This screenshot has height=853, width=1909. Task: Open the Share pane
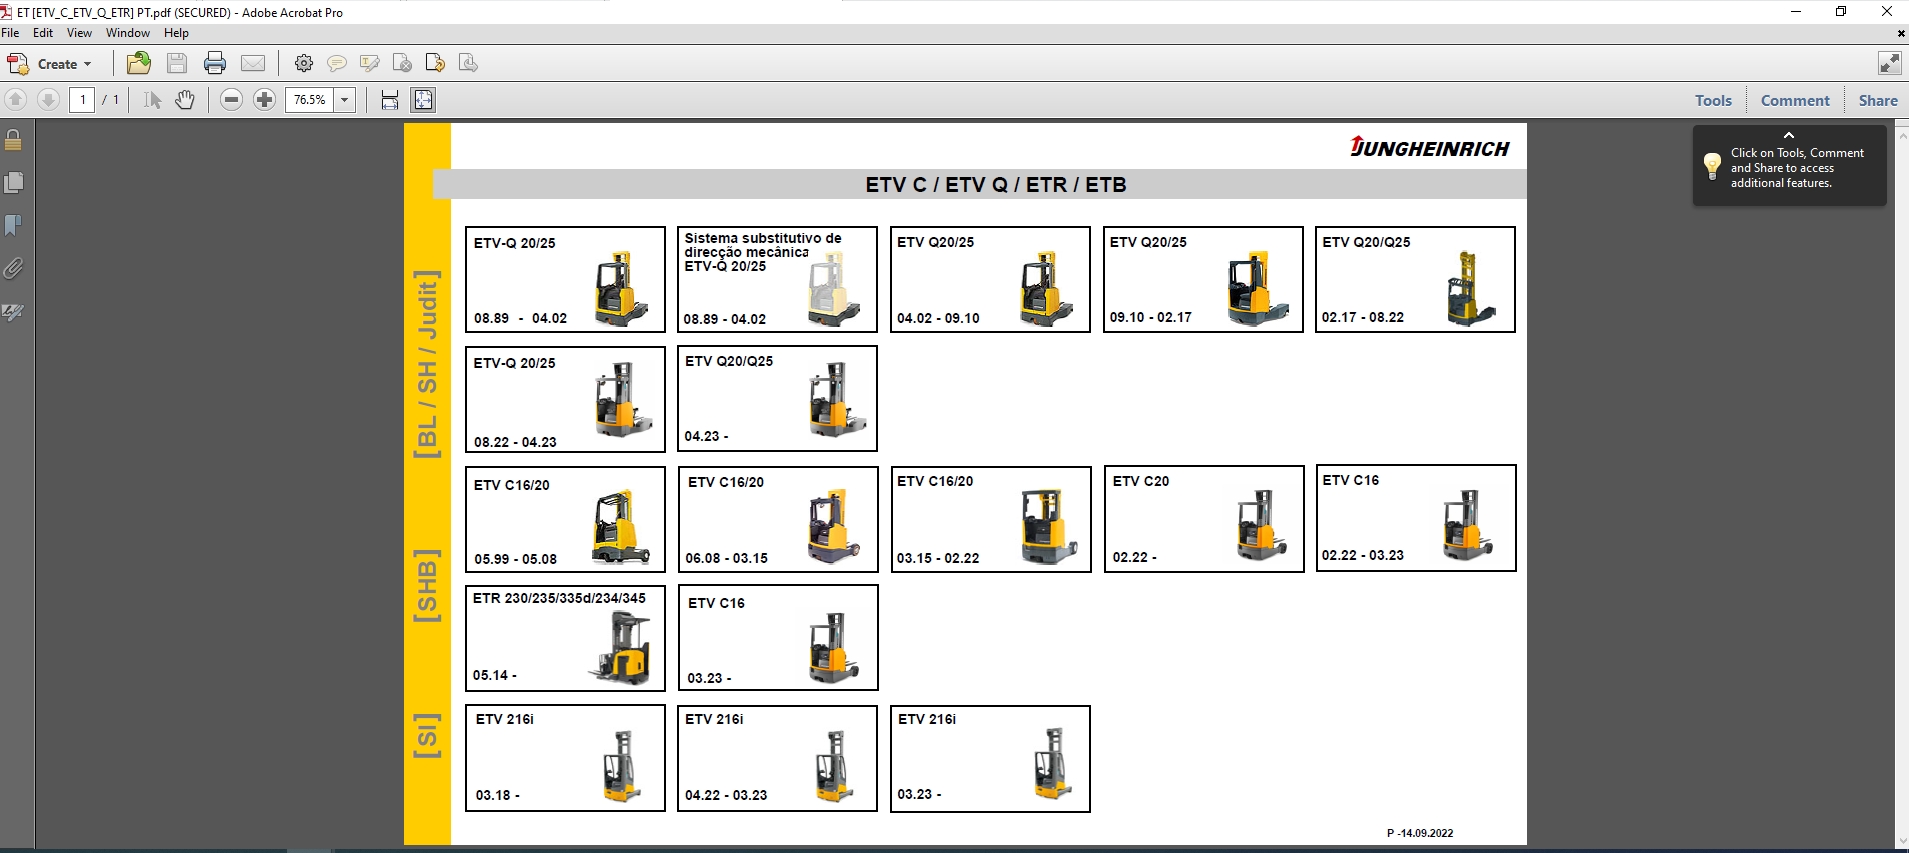tap(1878, 100)
